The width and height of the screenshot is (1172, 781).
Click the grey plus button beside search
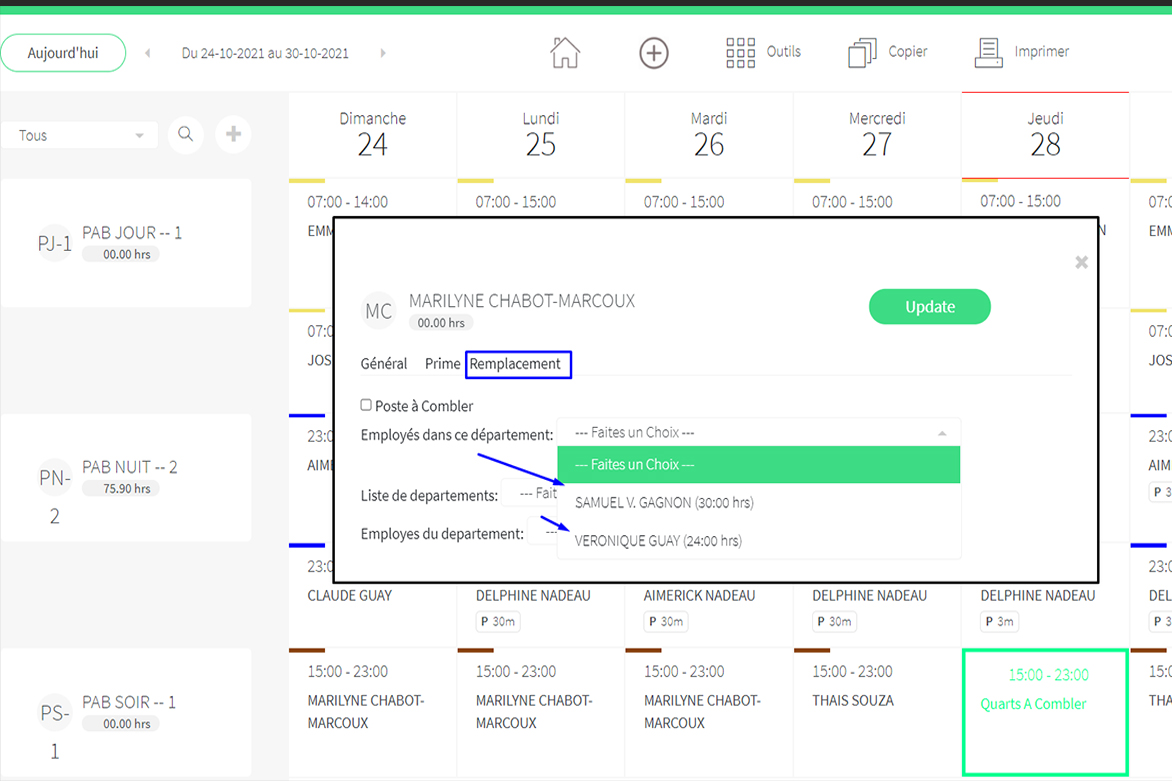click(x=233, y=135)
